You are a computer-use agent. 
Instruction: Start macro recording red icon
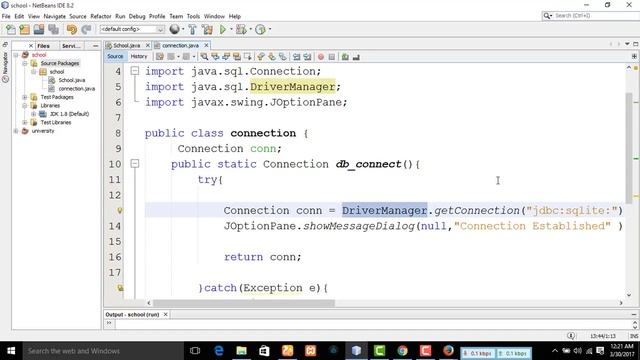321,57
